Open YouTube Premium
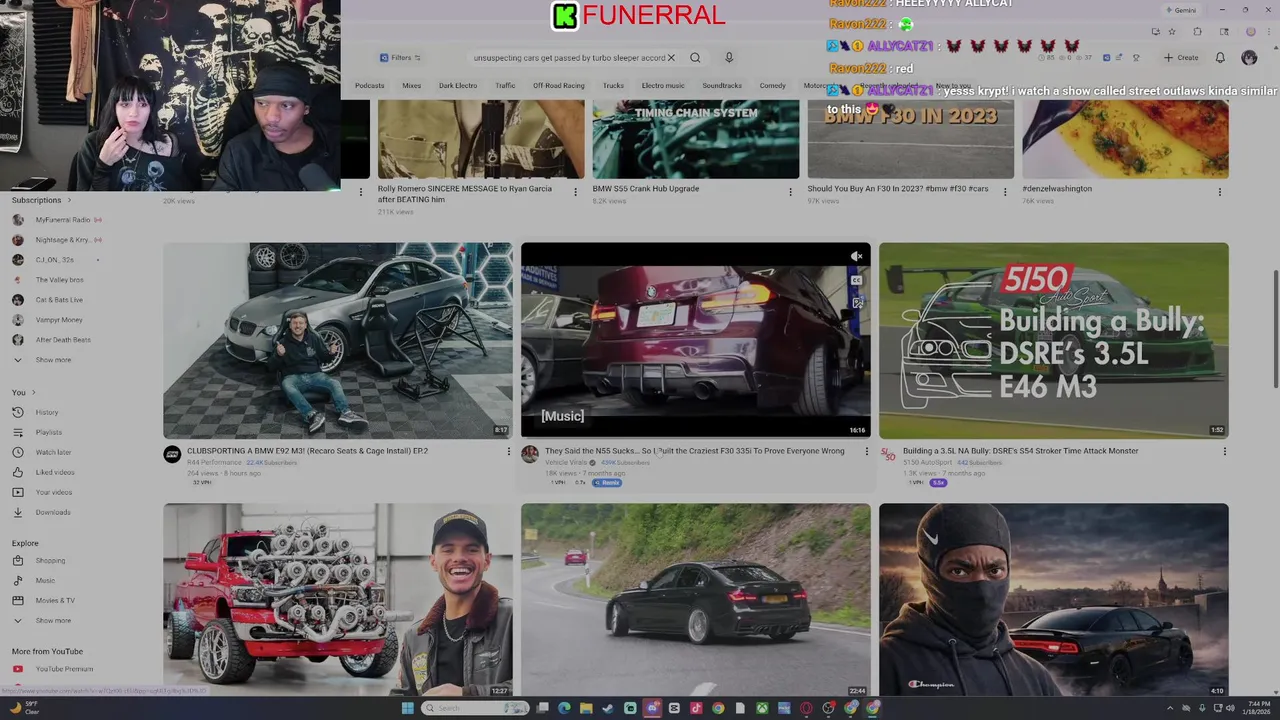The height and width of the screenshot is (720, 1280). [x=64, y=669]
